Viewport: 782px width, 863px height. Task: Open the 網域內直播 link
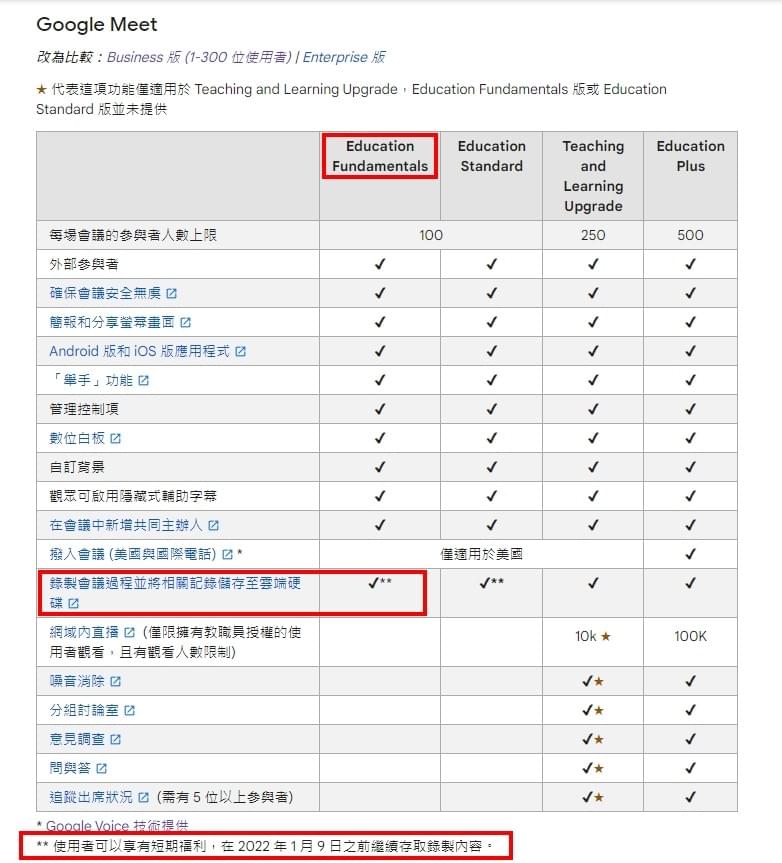(x=84, y=632)
